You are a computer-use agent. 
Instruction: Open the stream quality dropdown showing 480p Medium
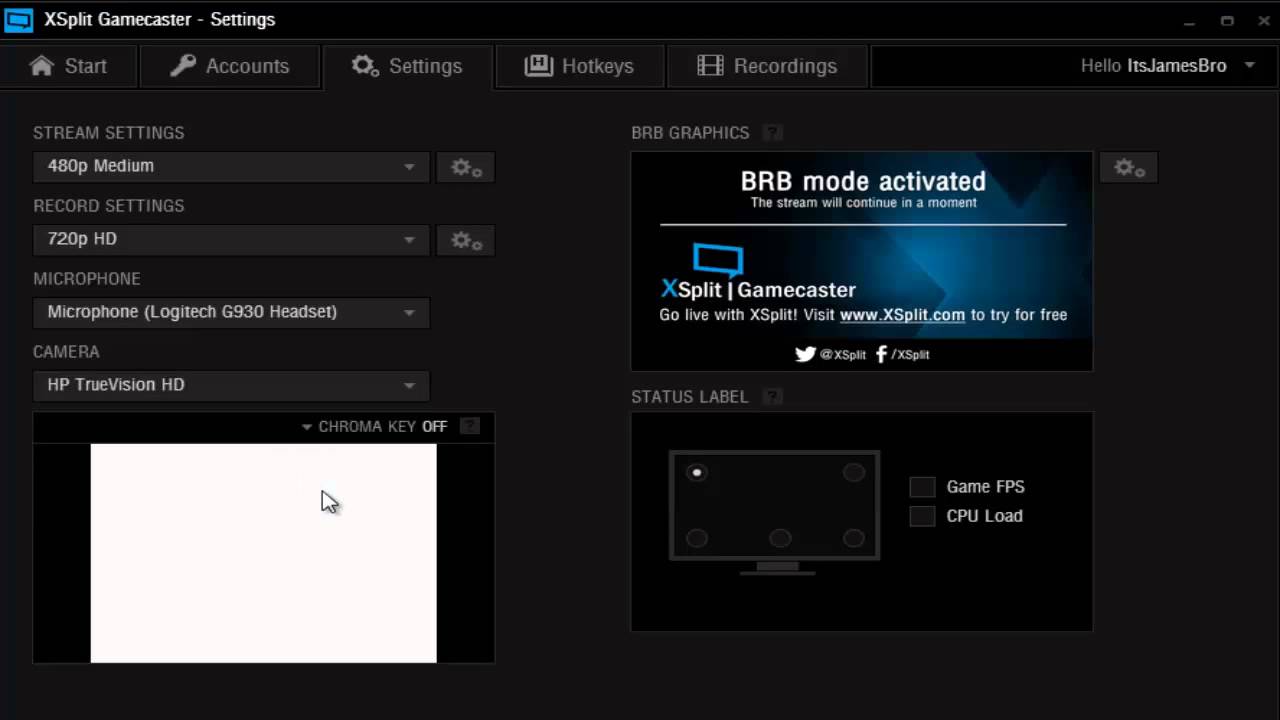(230, 166)
